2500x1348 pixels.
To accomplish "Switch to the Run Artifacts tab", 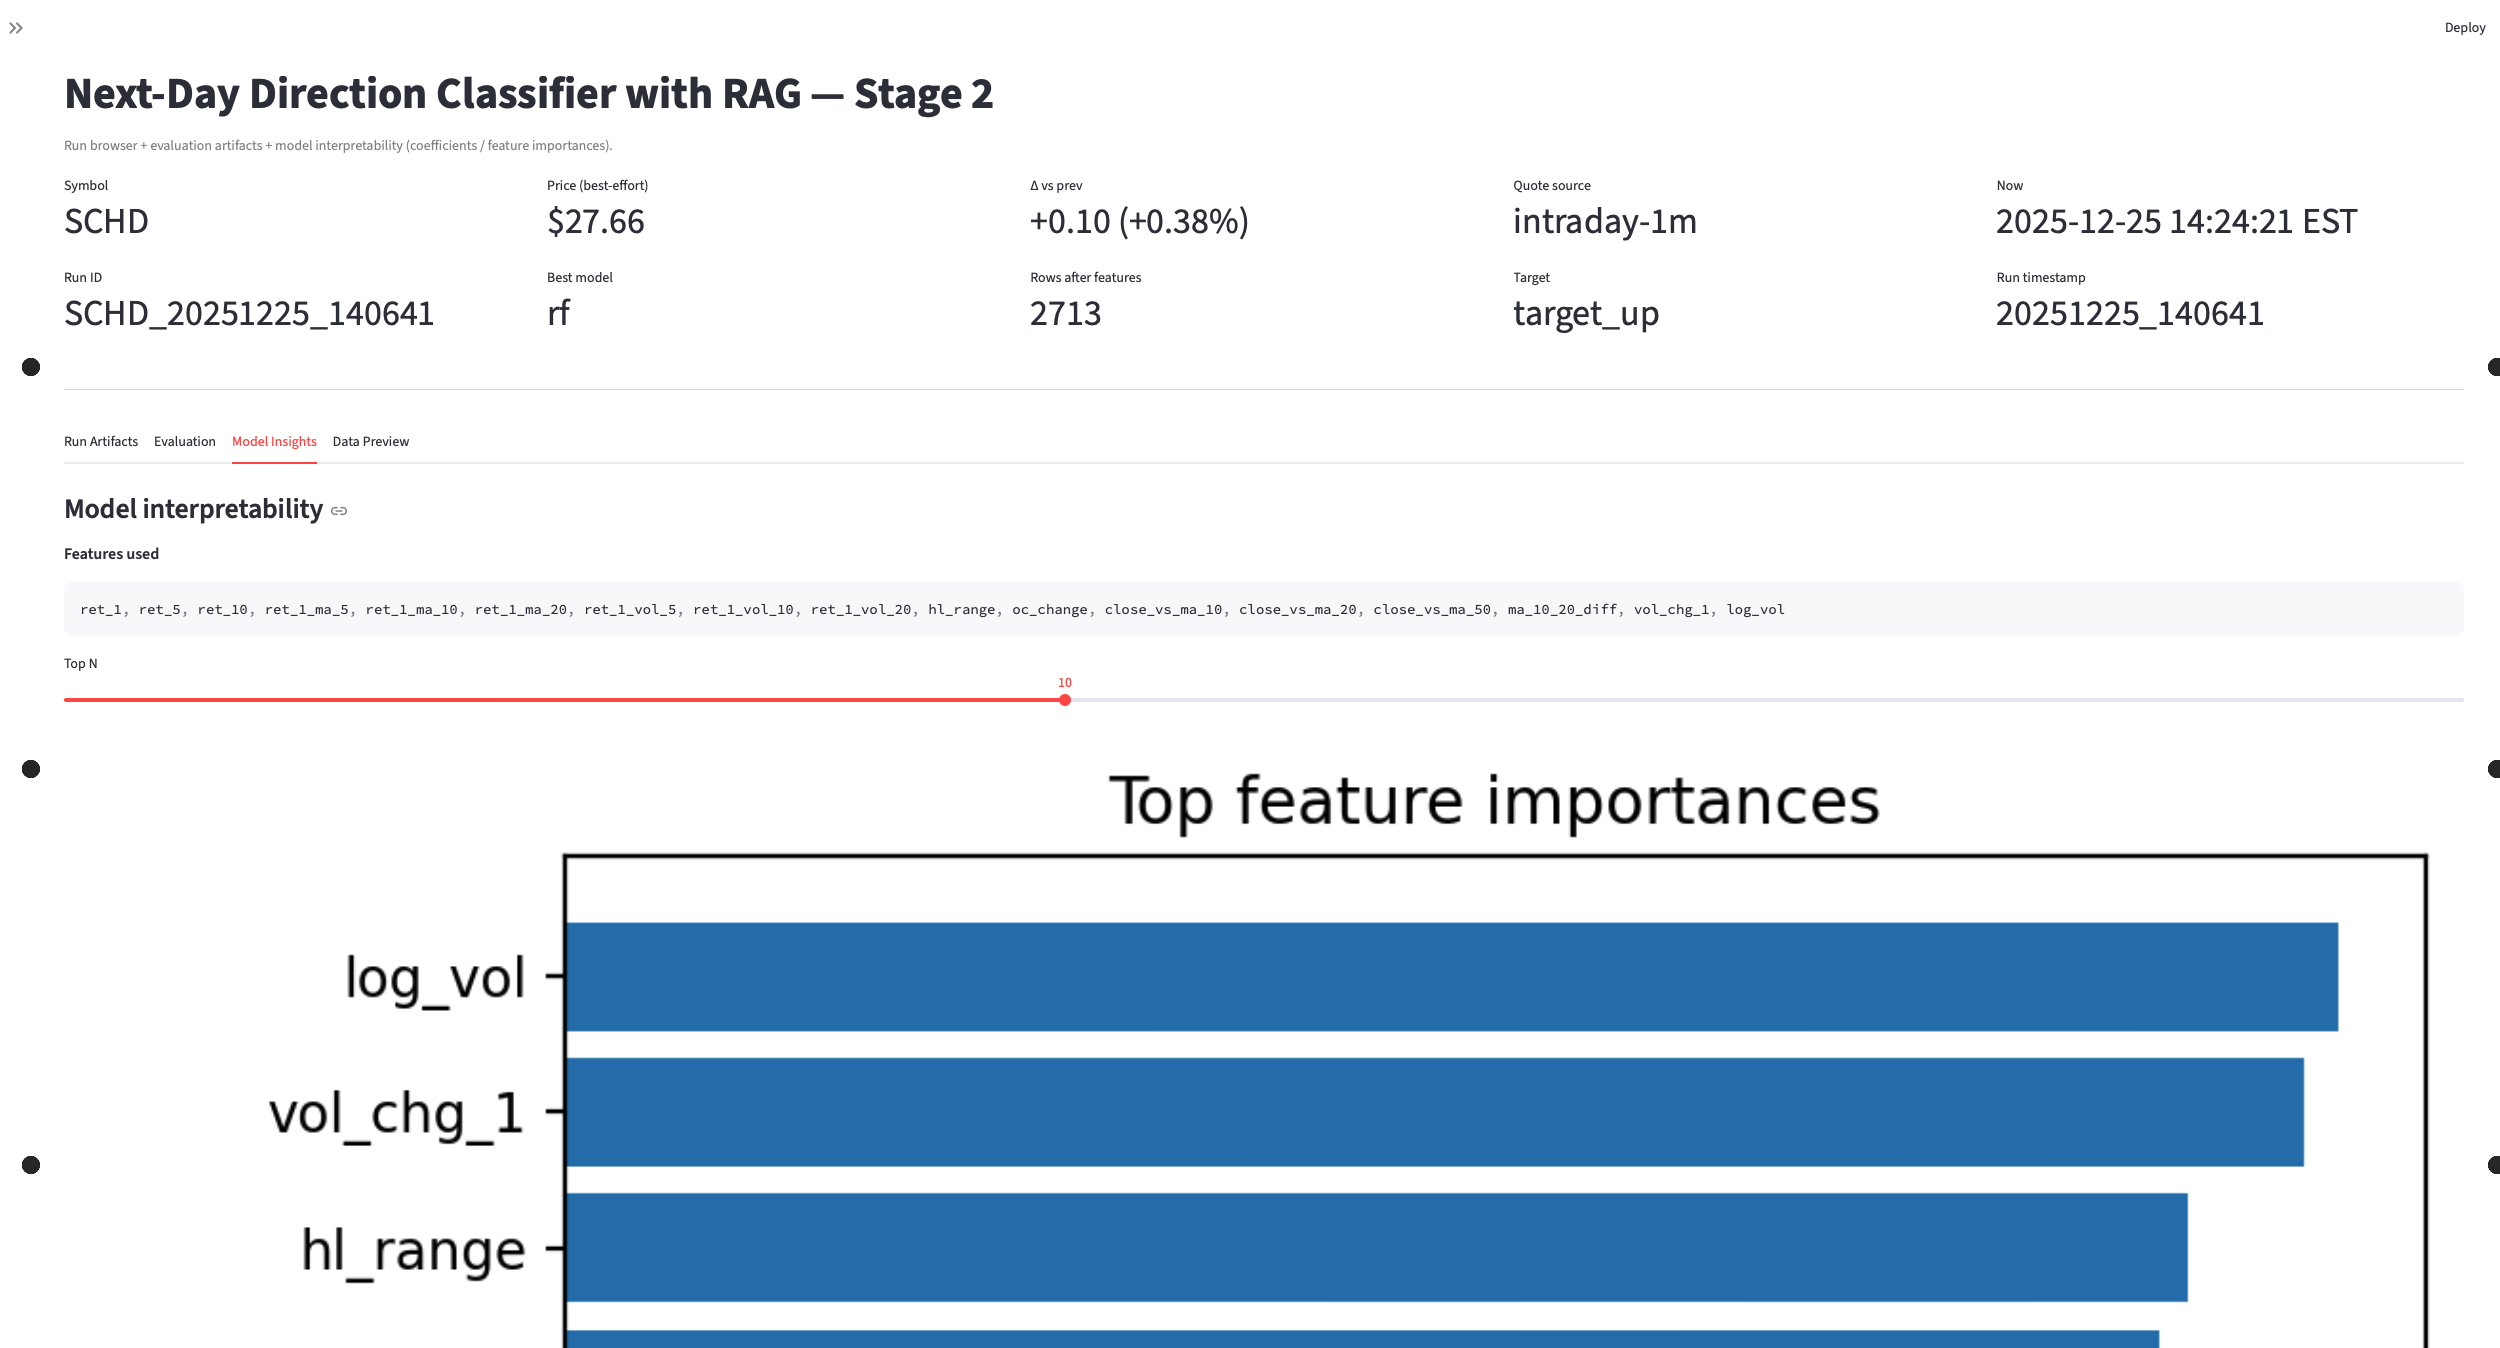I will pyautogui.click(x=100, y=441).
